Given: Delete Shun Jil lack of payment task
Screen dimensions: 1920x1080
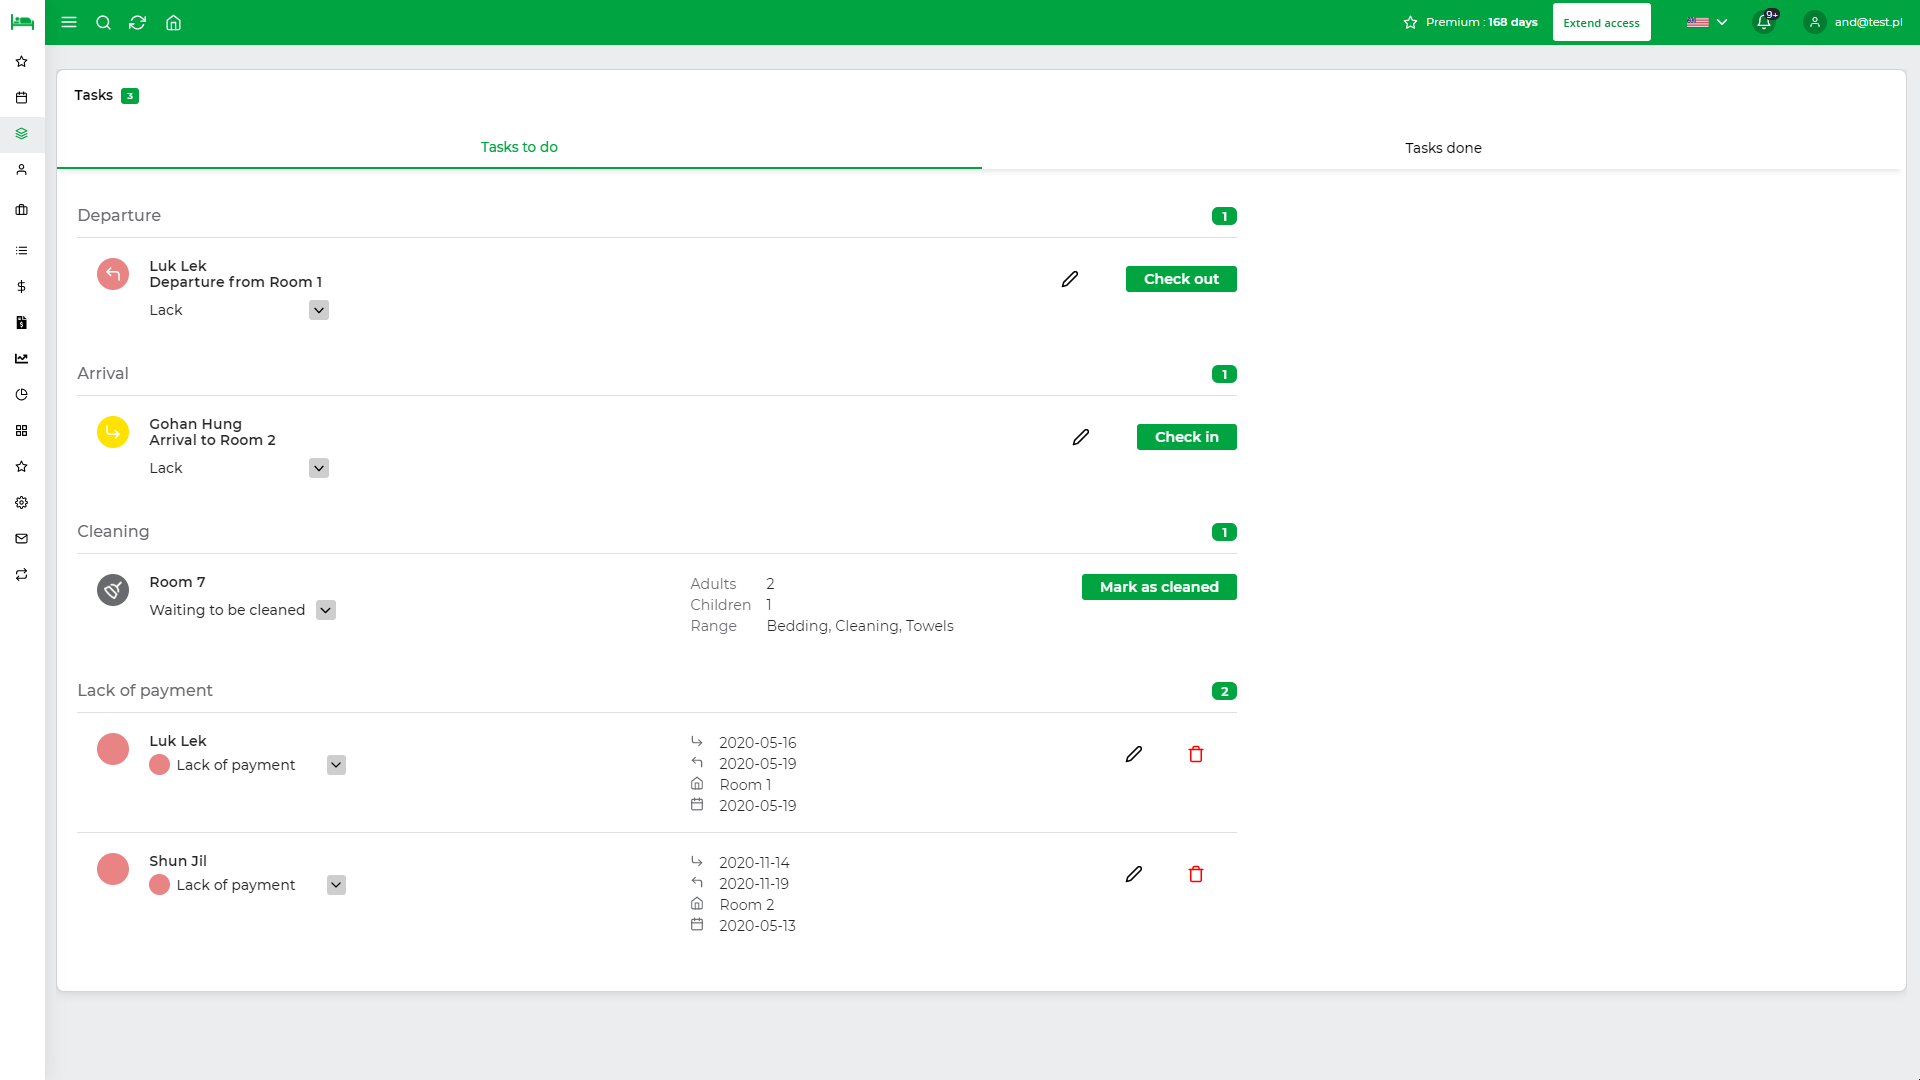Looking at the screenshot, I should tap(1196, 874).
